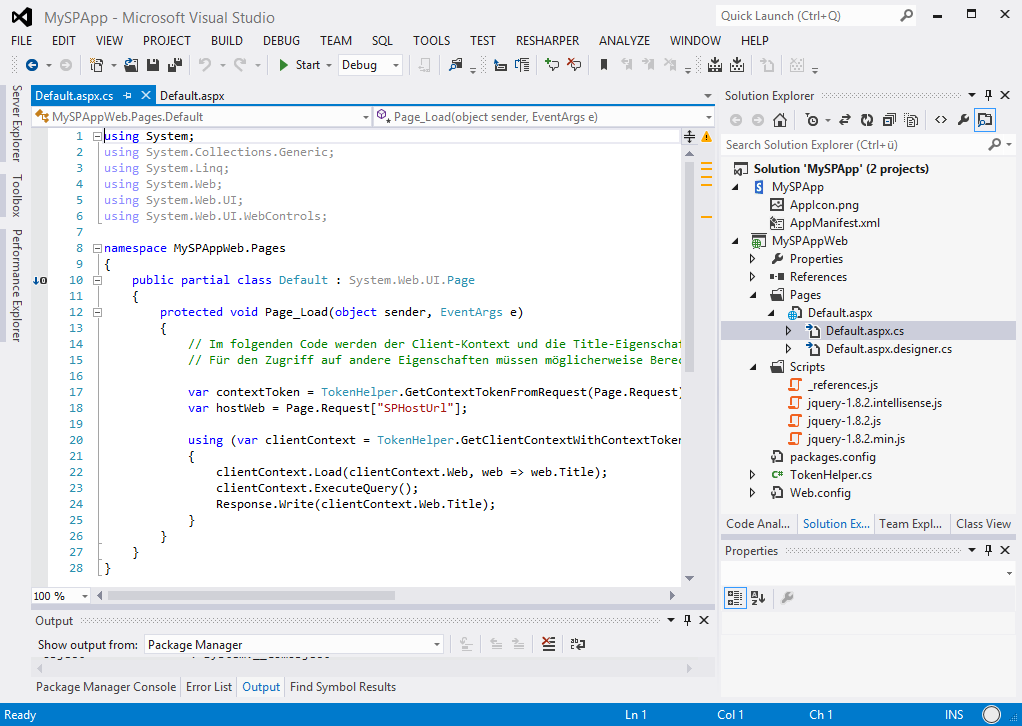
Task: Toggle auto-hide pin on Solution Explorer
Action: (989, 96)
